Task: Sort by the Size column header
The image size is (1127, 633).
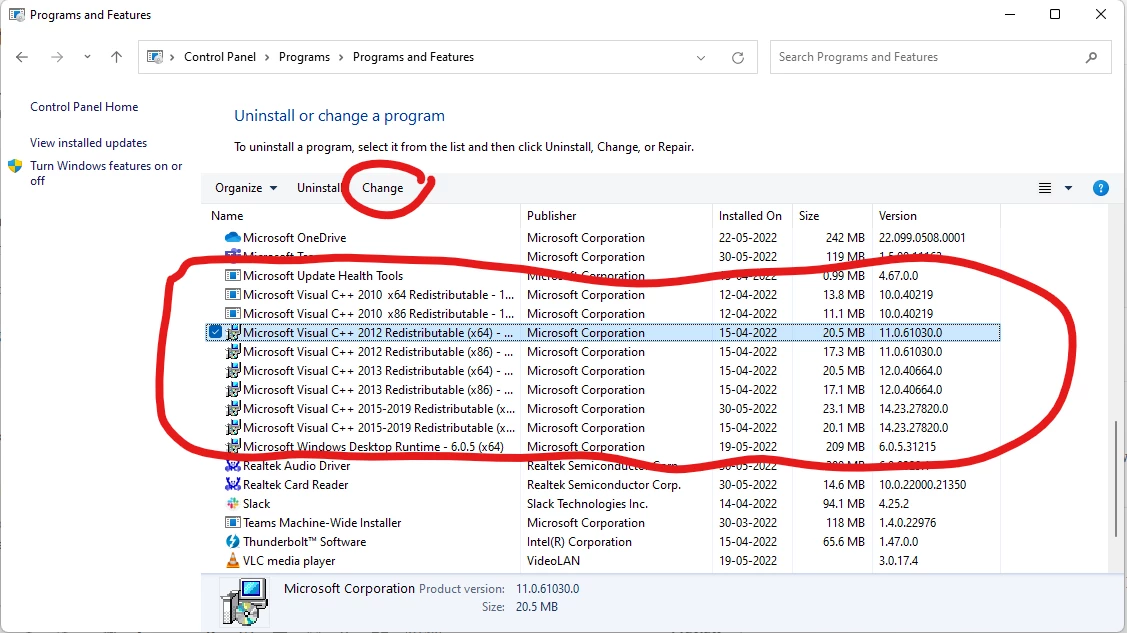Action: click(x=809, y=216)
